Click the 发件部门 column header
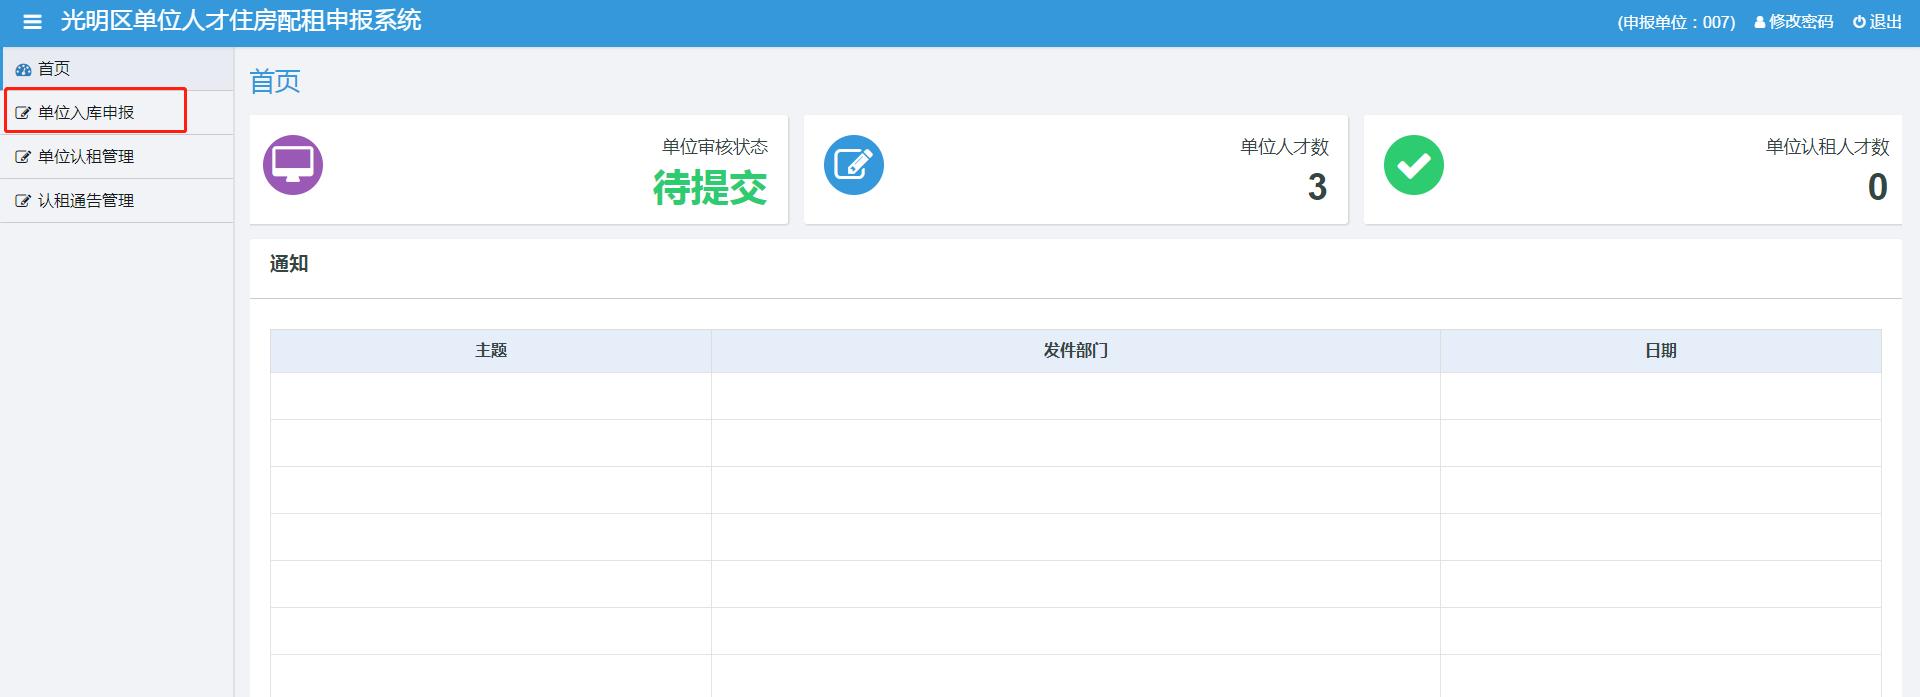 coord(1076,351)
